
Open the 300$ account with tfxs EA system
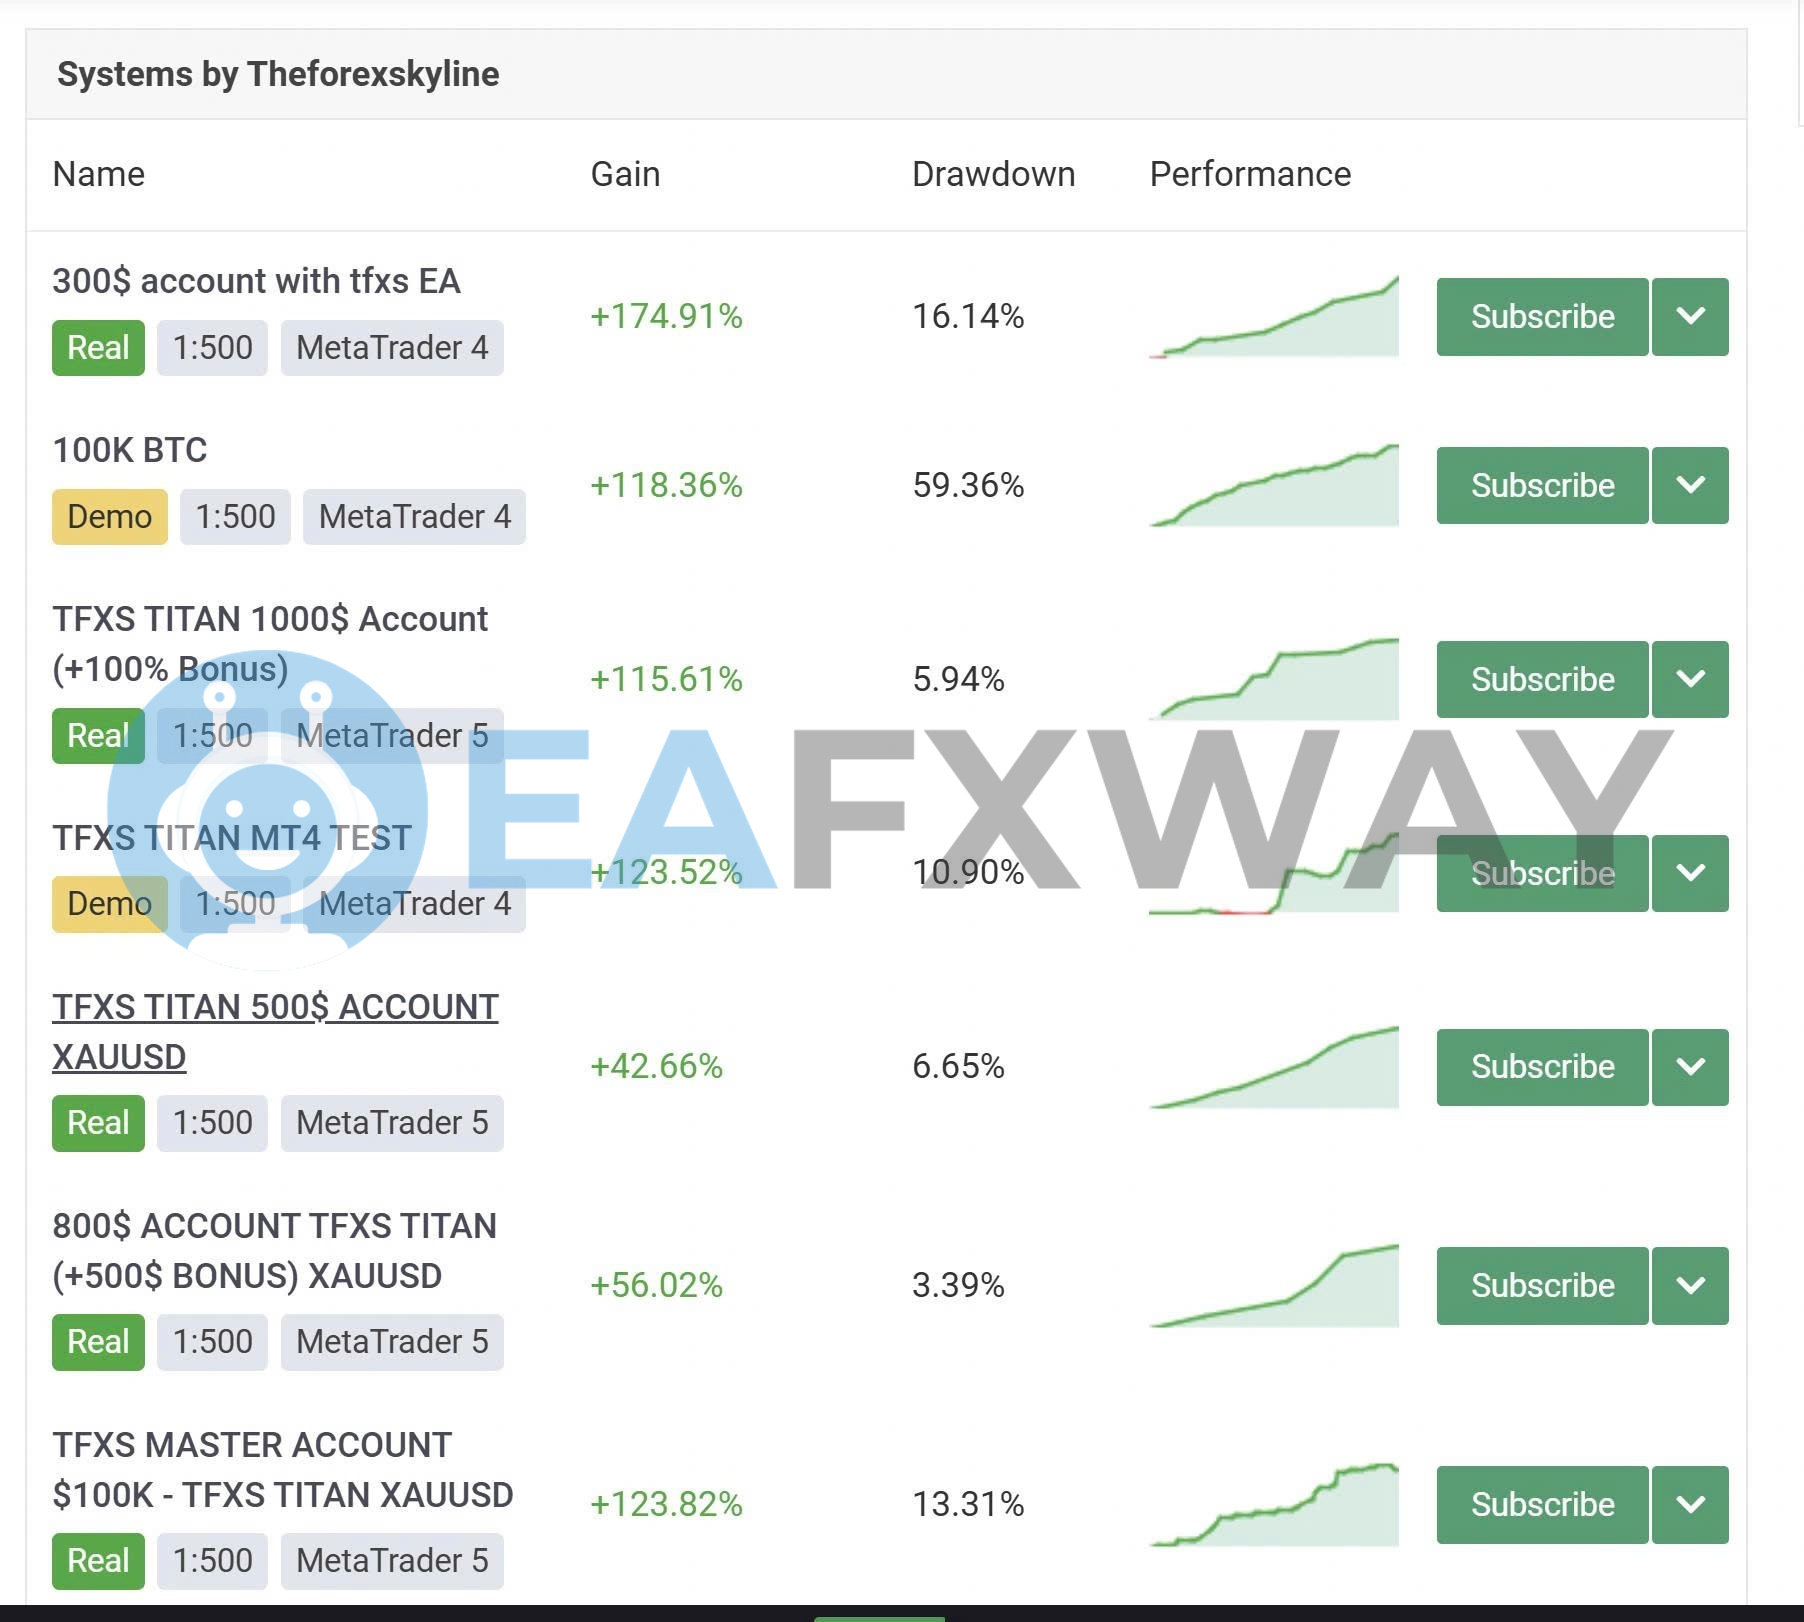[x=256, y=281]
